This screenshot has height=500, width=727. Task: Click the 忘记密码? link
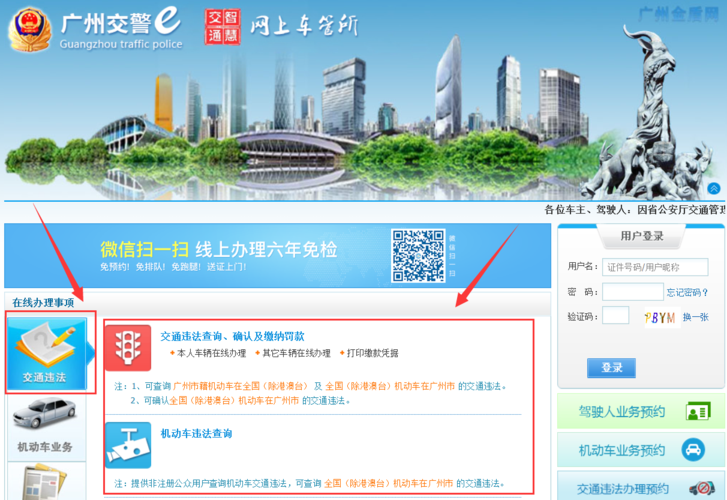pos(687,293)
